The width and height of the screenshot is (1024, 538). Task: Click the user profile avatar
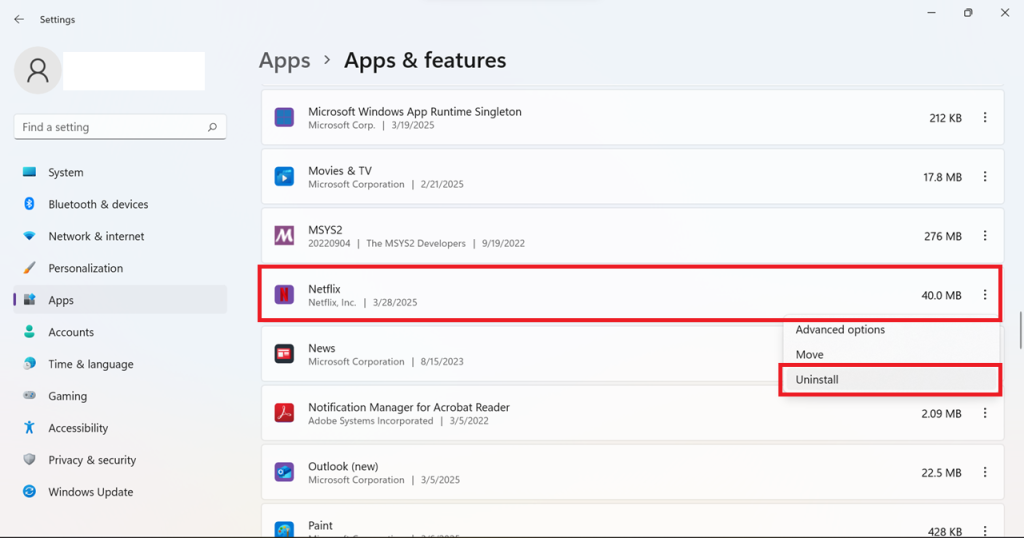point(38,71)
